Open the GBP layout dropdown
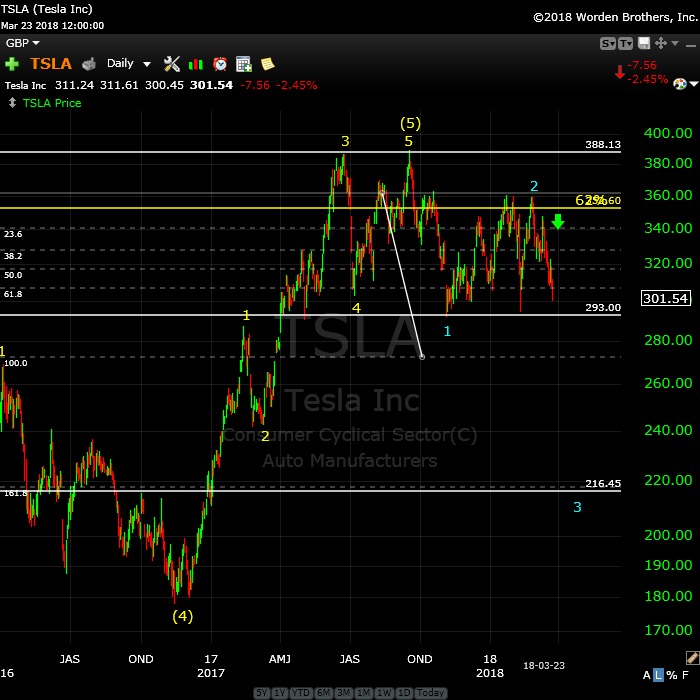This screenshot has height=700, width=700. click(22, 43)
